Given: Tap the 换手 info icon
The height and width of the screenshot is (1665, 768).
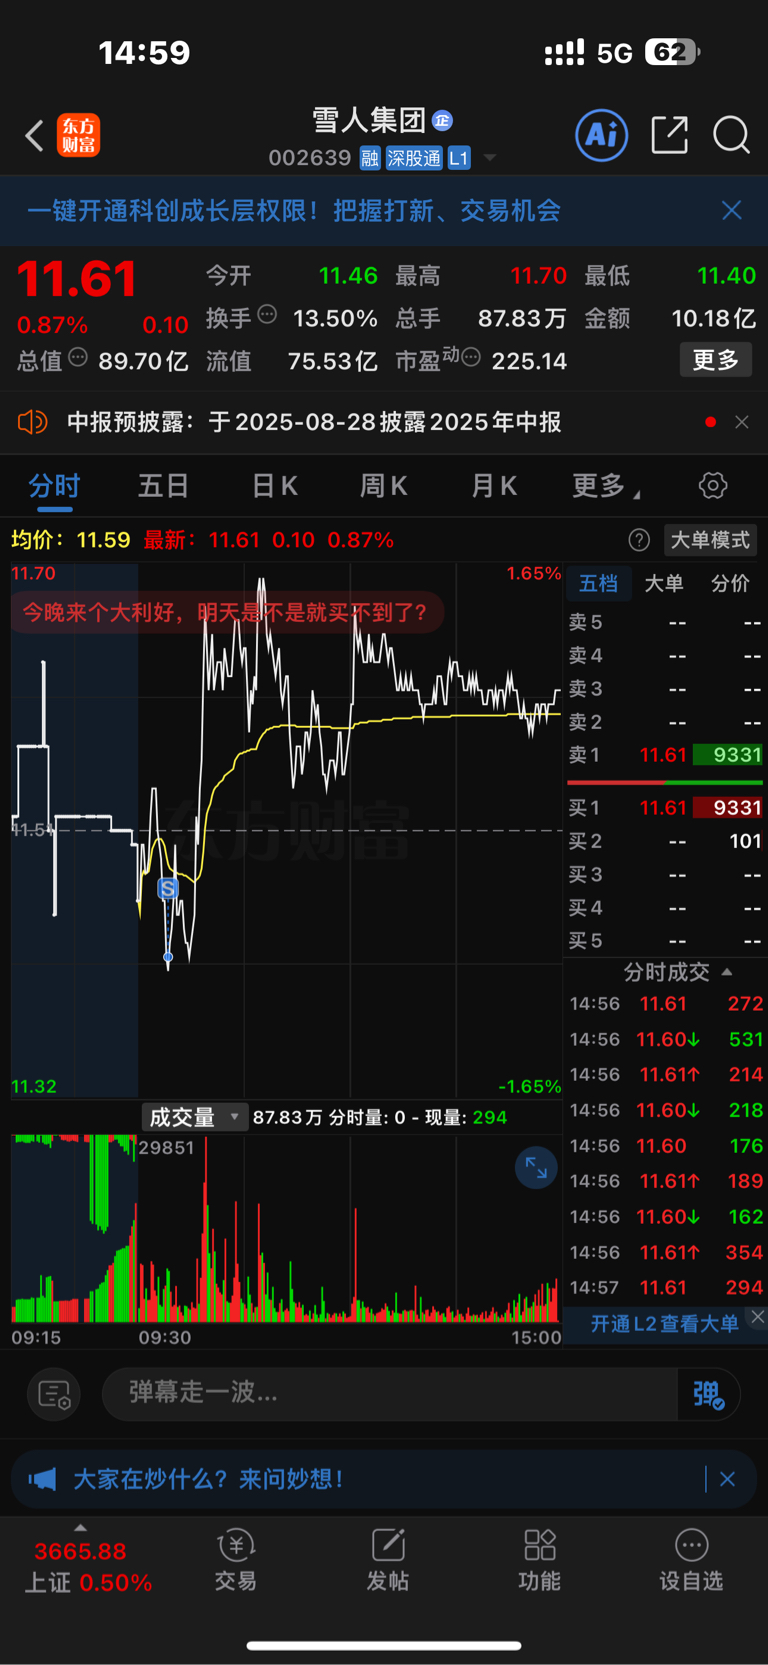Looking at the screenshot, I should click(x=267, y=315).
